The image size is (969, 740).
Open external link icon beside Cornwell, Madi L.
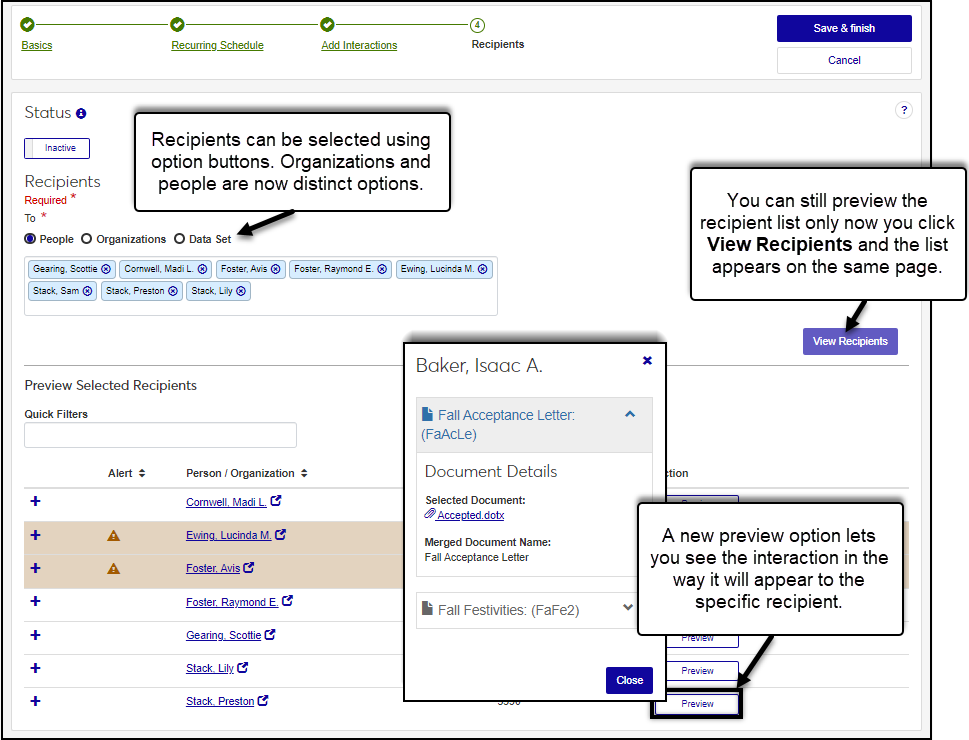(276, 501)
